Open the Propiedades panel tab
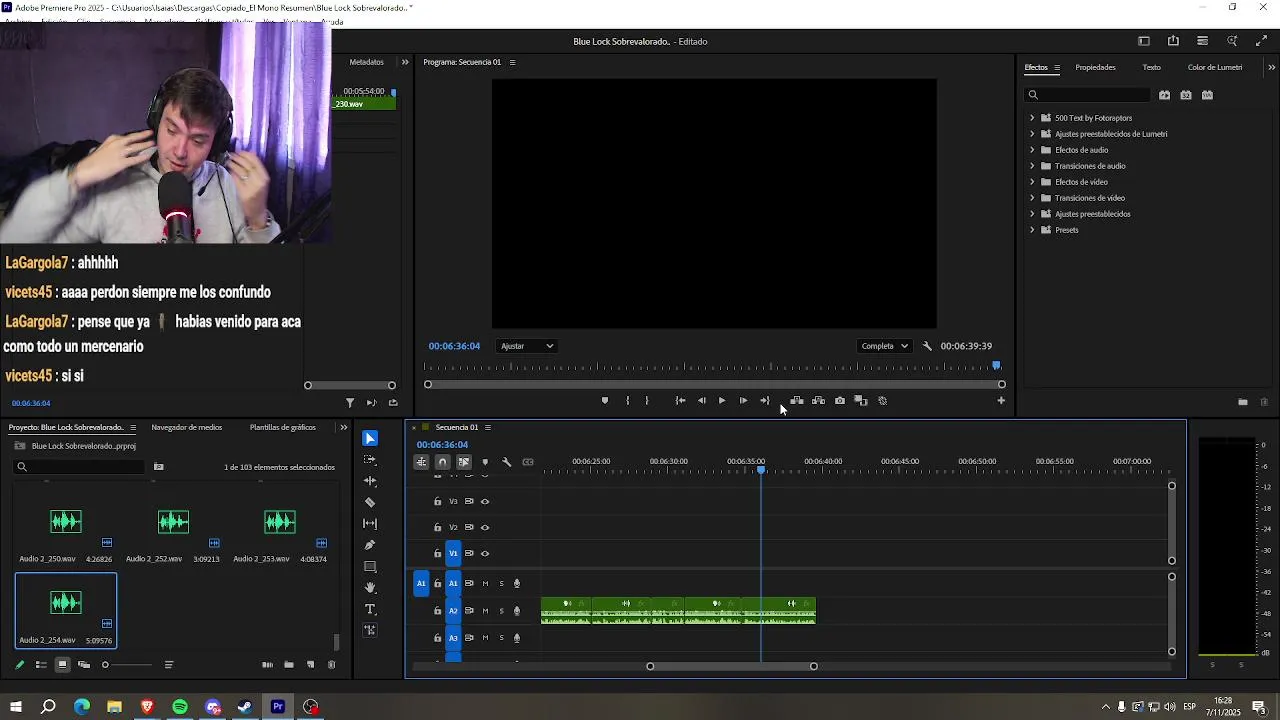 pyautogui.click(x=1095, y=68)
